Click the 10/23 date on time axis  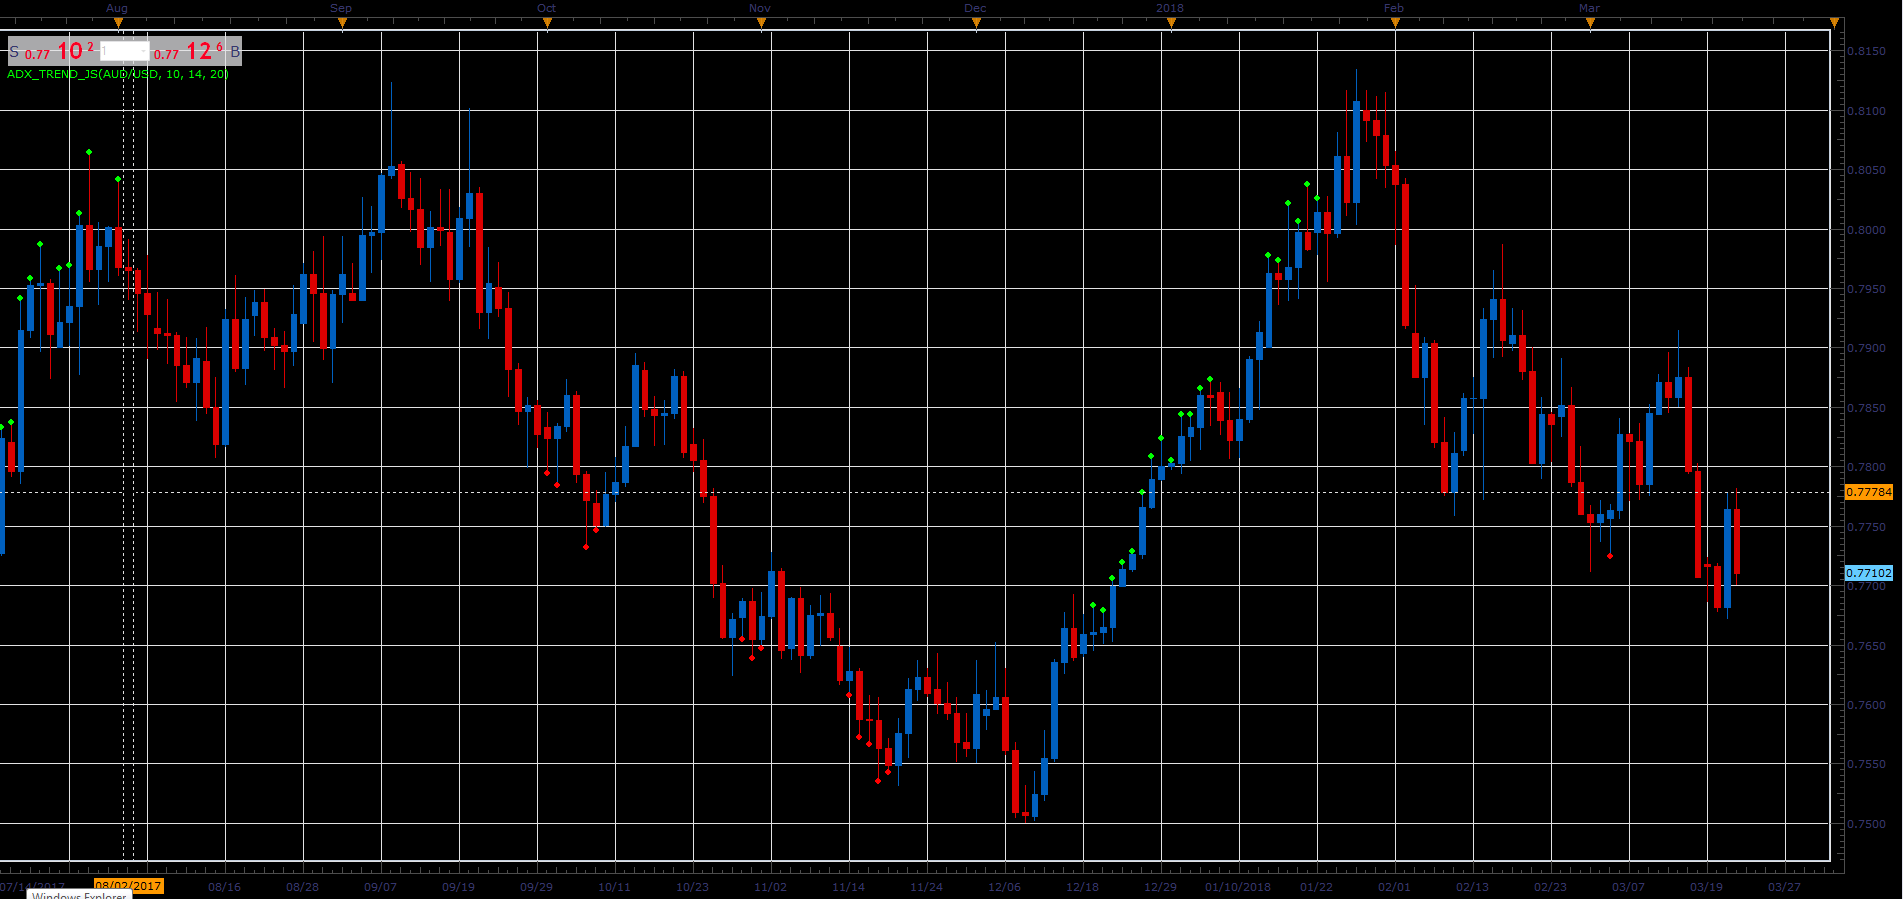[692, 887]
